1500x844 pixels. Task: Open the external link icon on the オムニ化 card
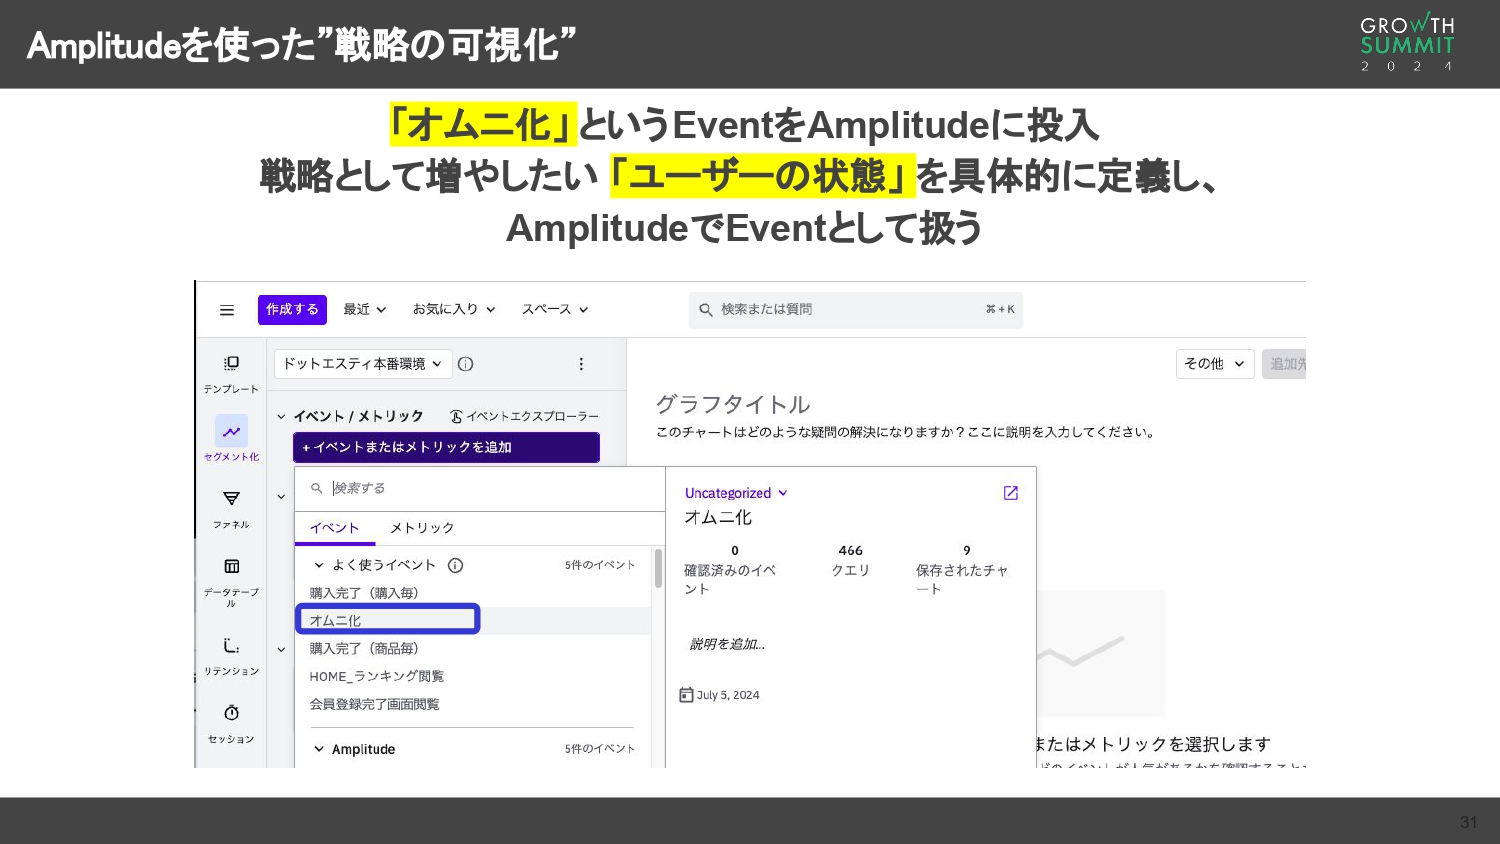click(1011, 492)
